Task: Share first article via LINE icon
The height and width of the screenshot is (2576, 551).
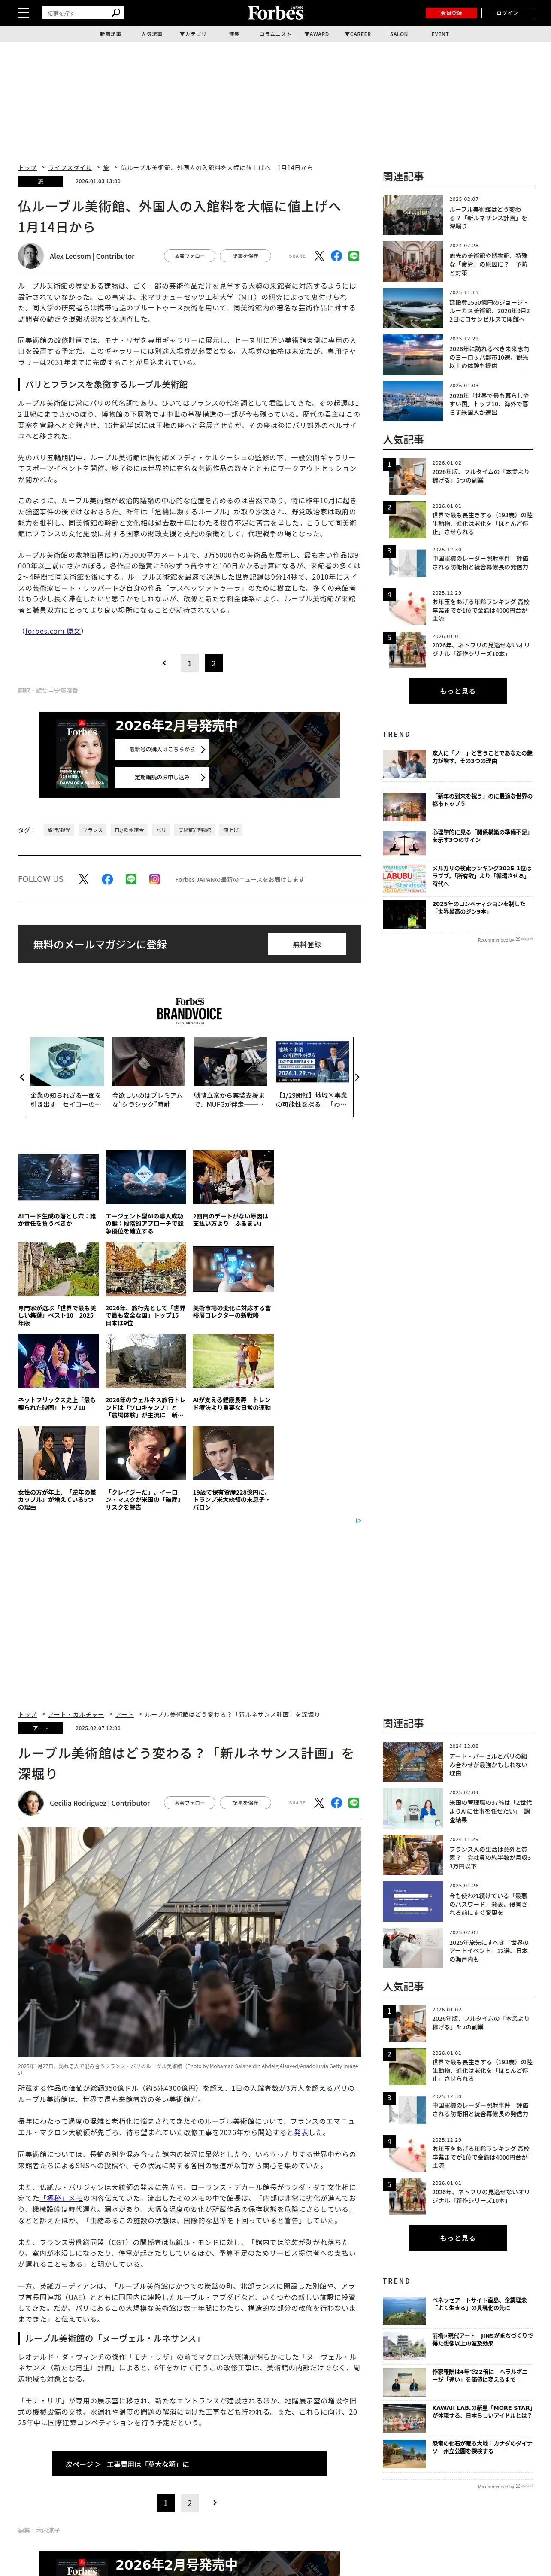Action: 354,256
